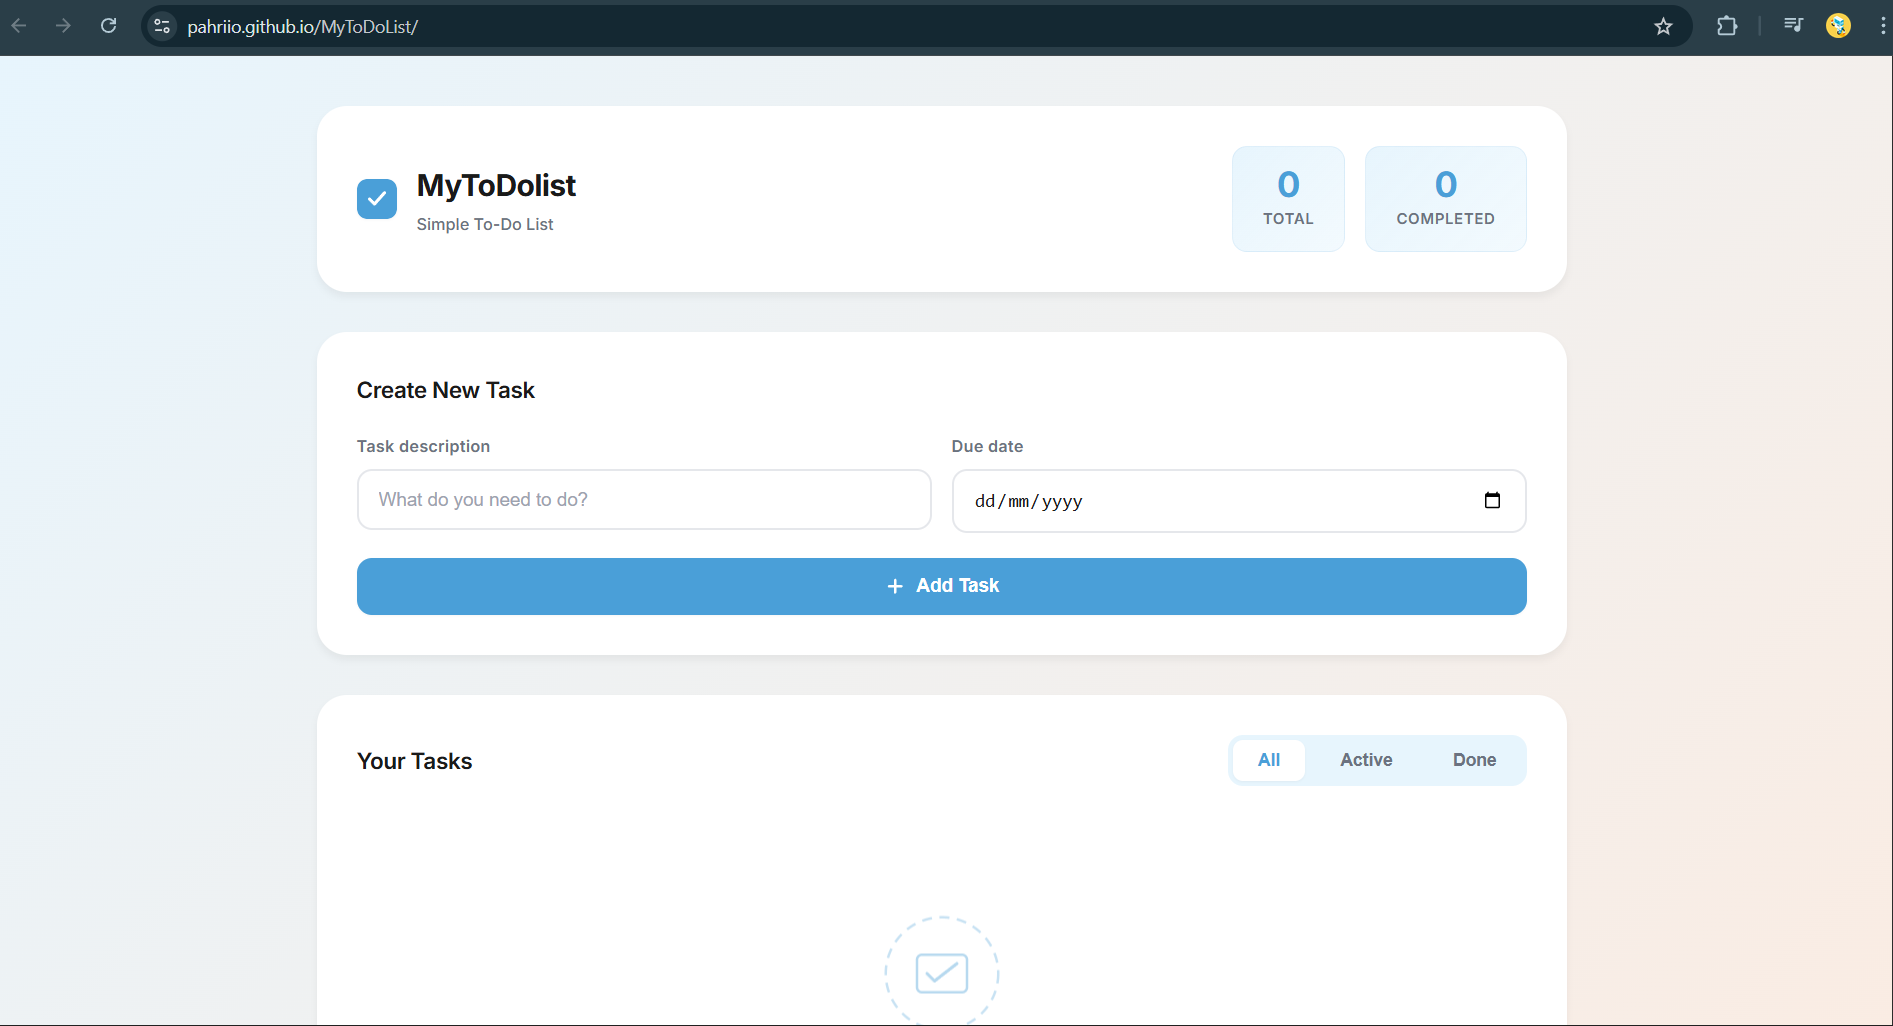This screenshot has width=1893, height=1026.
Task: Click the Completed tasks counter card
Action: point(1445,199)
